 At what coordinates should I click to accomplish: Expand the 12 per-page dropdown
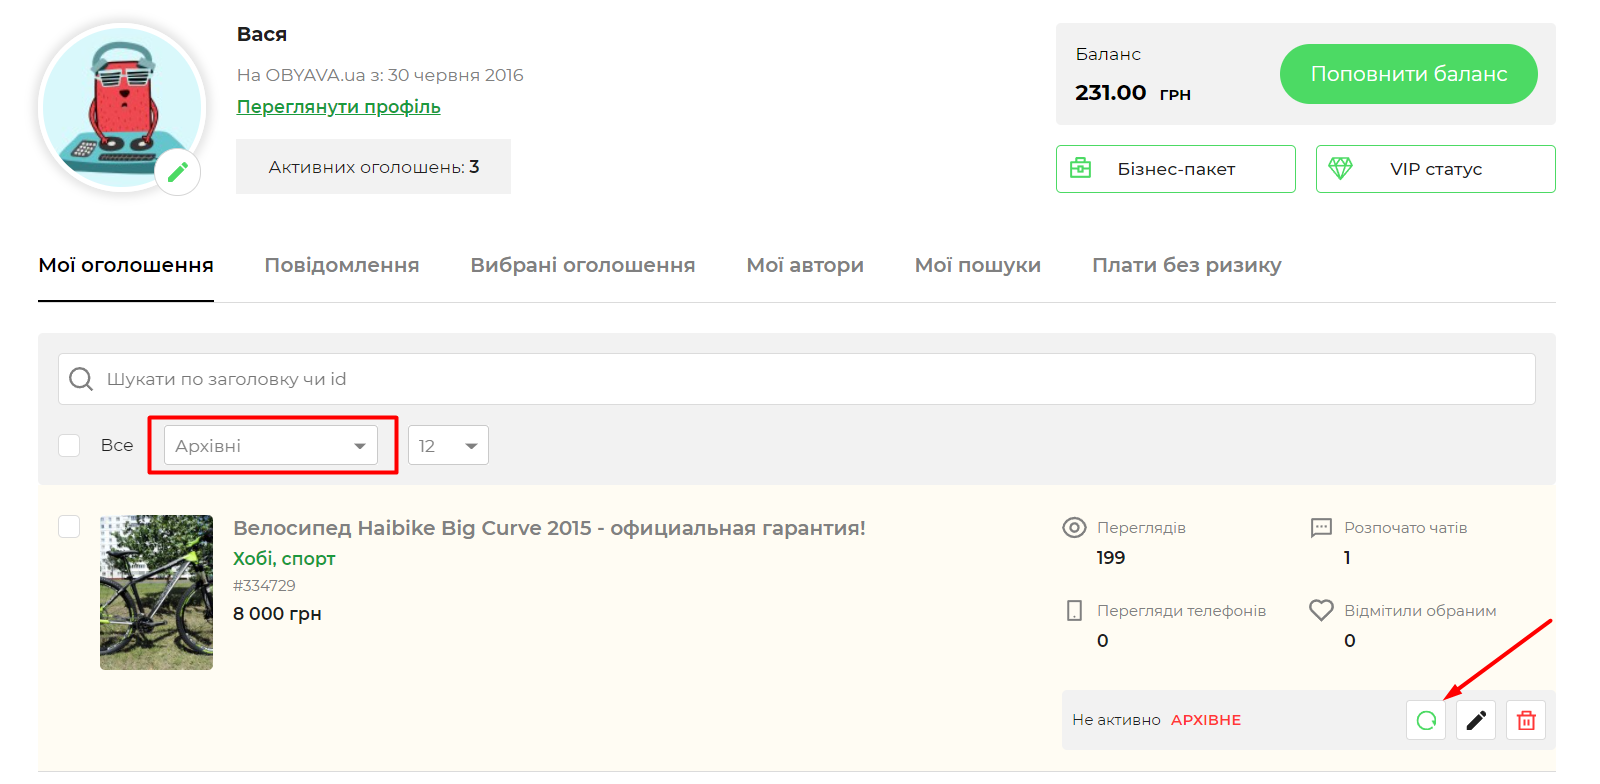pos(448,446)
